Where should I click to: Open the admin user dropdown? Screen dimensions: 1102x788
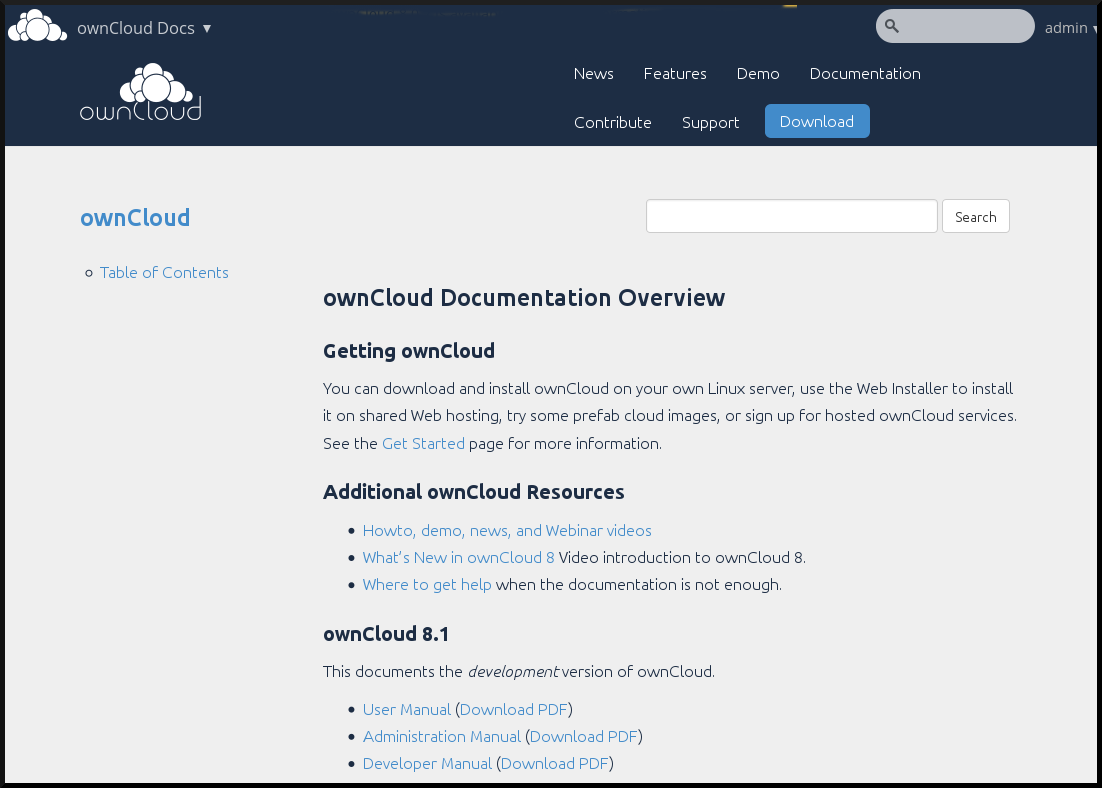tap(1070, 28)
